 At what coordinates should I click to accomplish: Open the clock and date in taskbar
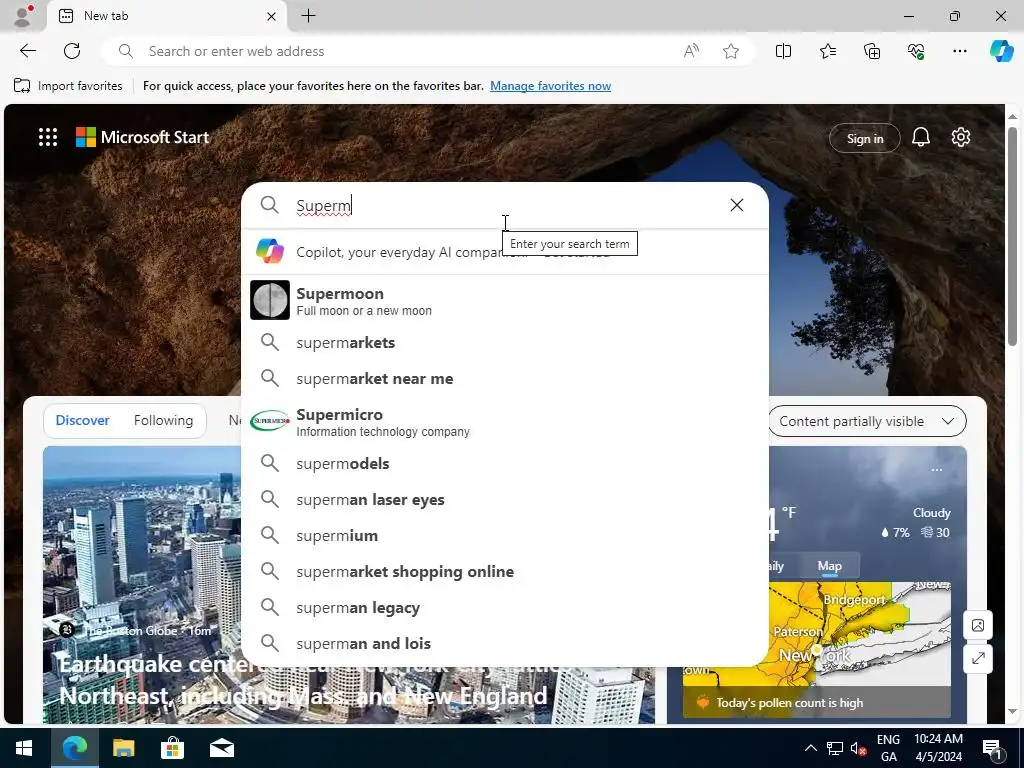click(938, 748)
